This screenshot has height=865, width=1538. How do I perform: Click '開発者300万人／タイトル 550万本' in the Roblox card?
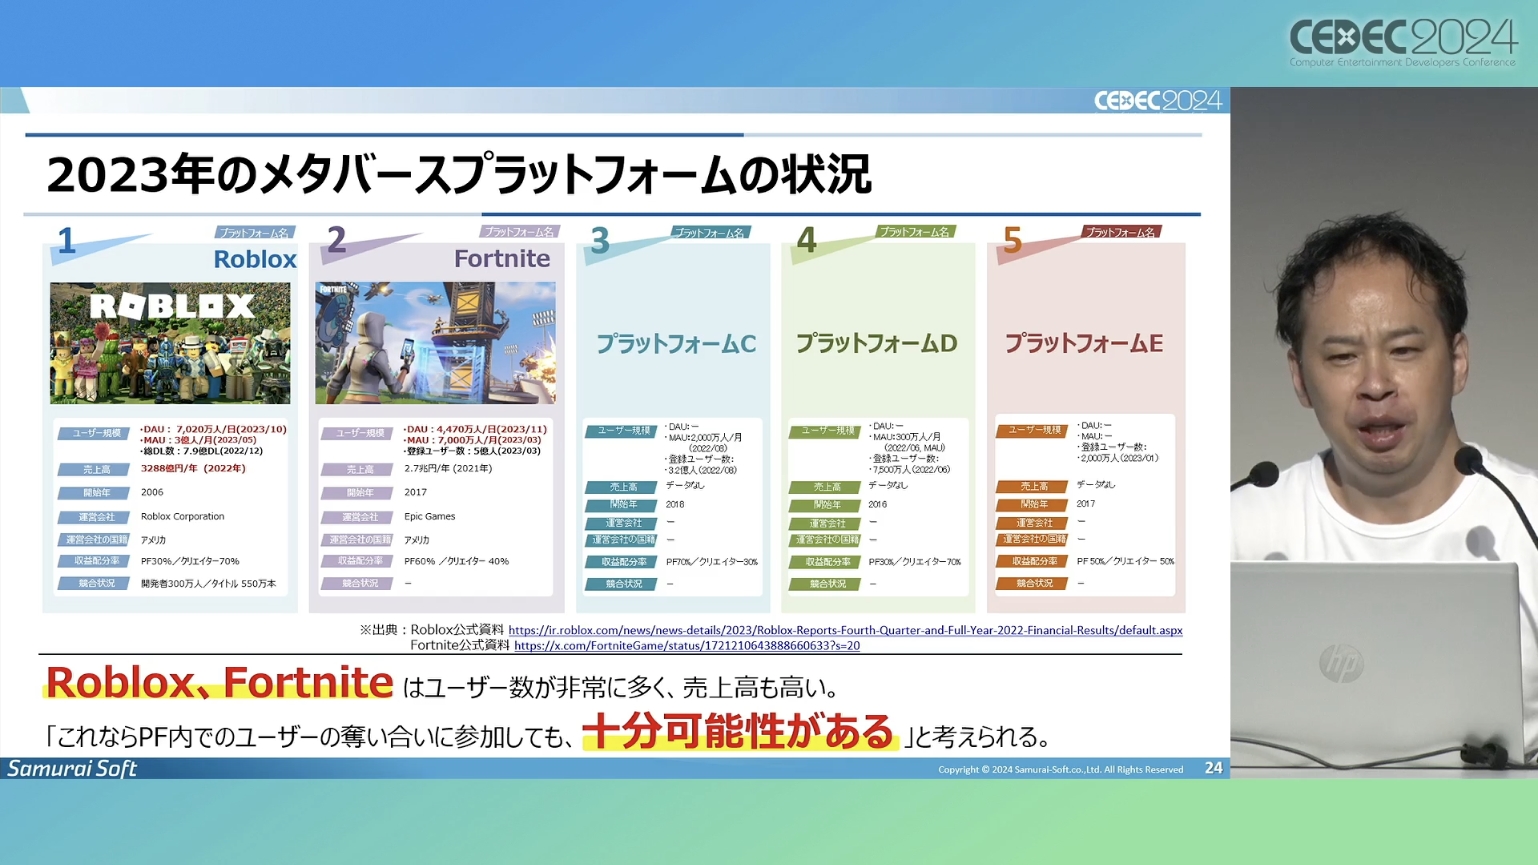click(x=209, y=584)
